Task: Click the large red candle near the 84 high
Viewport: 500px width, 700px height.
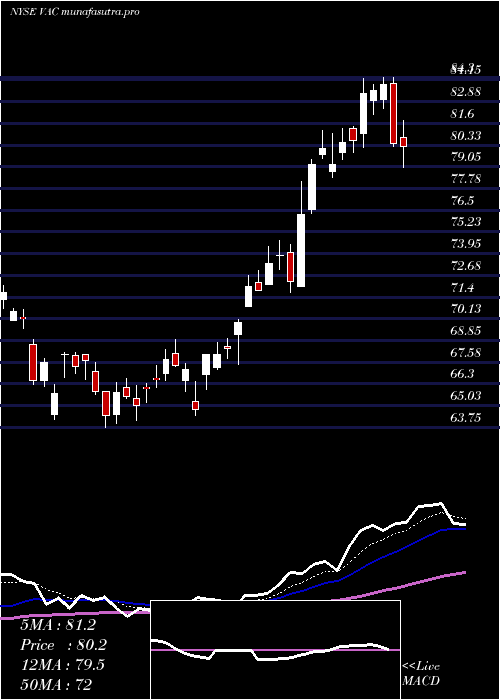Action: [x=393, y=113]
